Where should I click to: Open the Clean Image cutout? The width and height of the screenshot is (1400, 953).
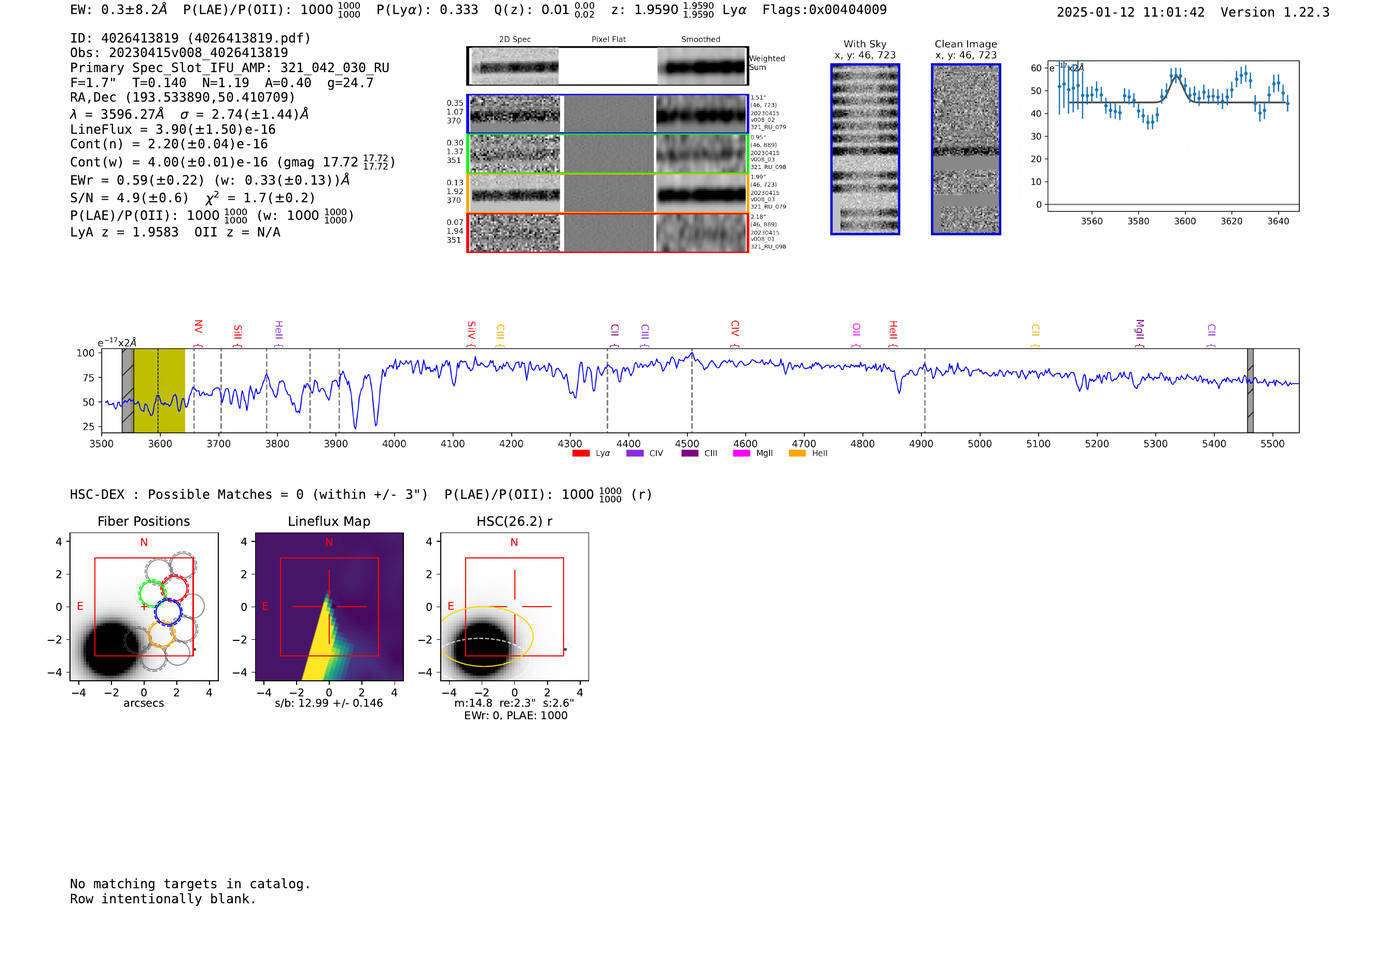966,149
